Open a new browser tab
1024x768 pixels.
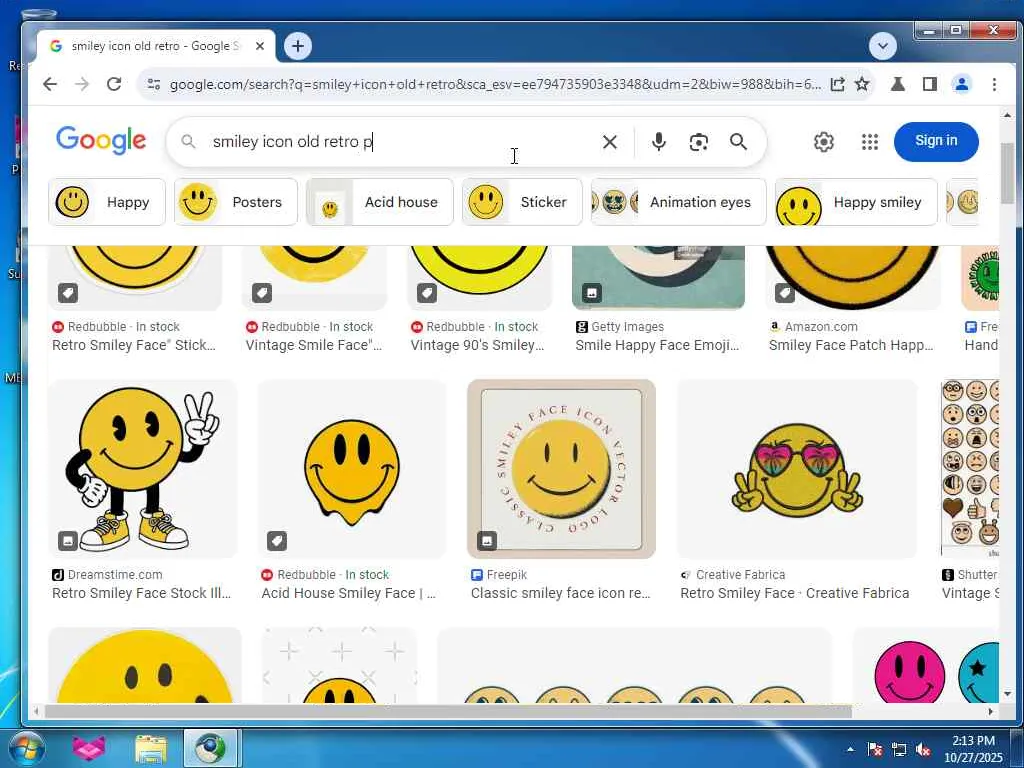click(298, 46)
